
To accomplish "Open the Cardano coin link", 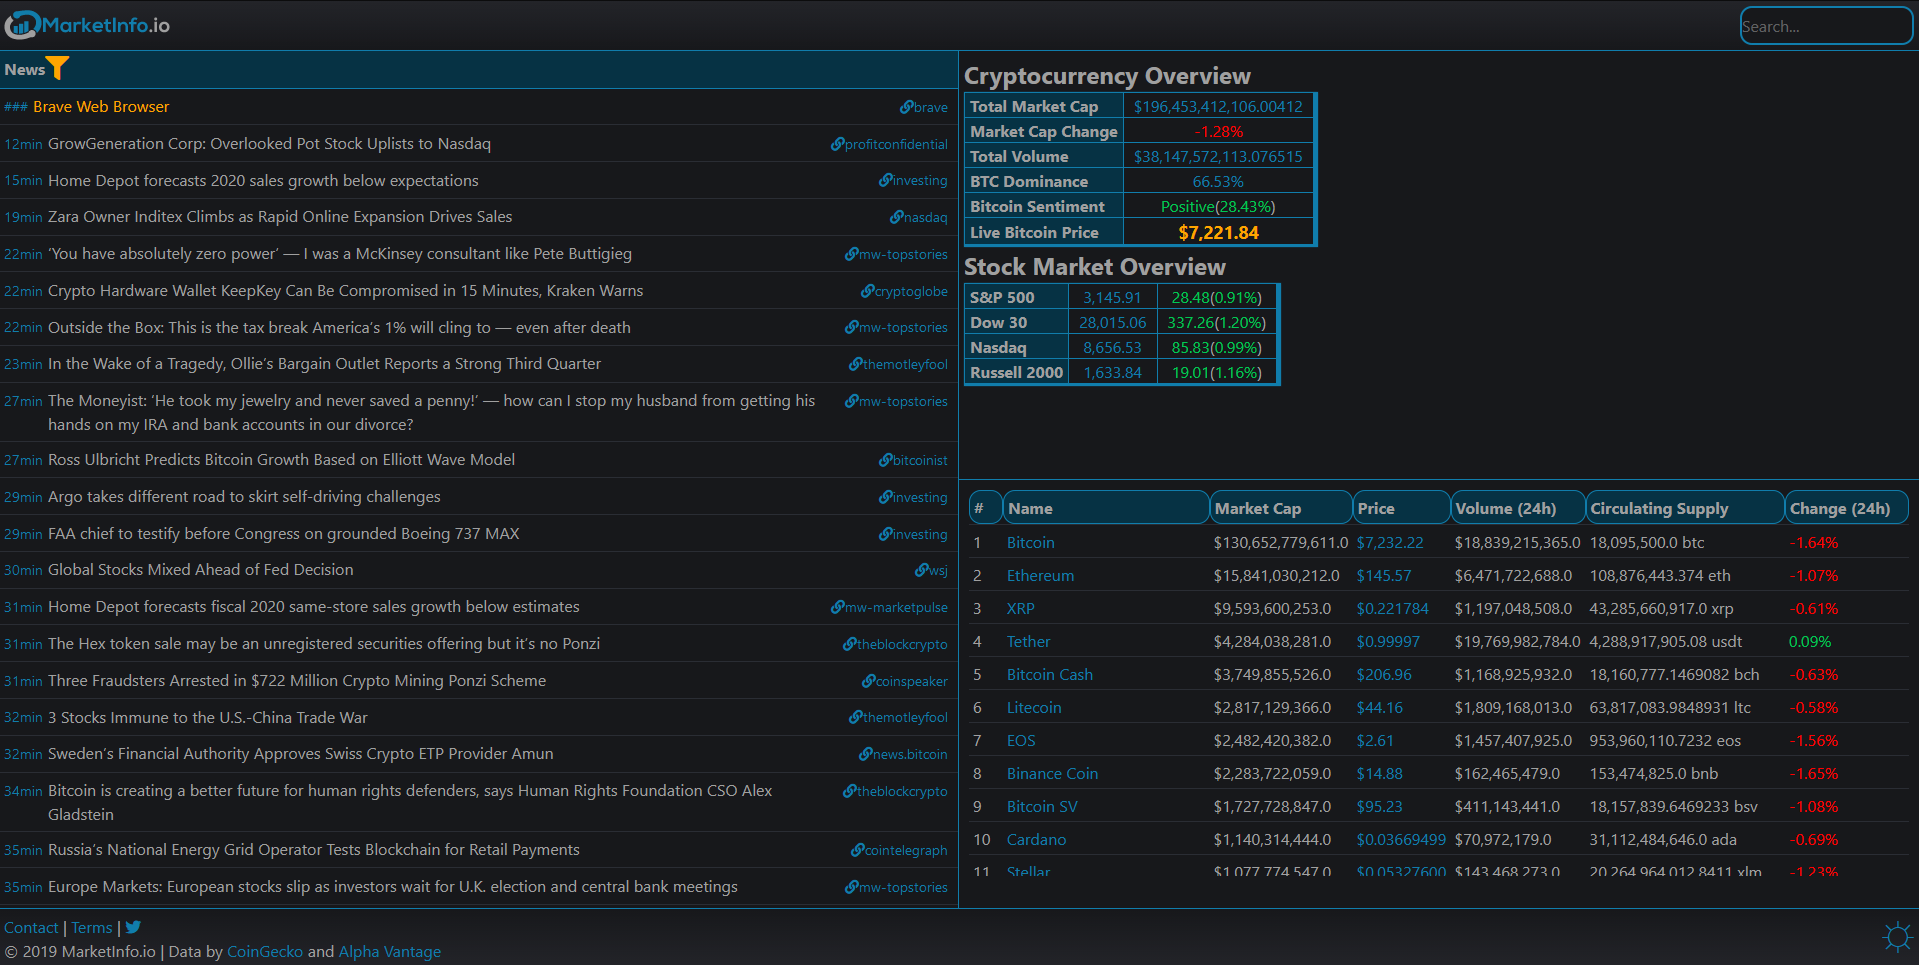I will [x=1036, y=839].
